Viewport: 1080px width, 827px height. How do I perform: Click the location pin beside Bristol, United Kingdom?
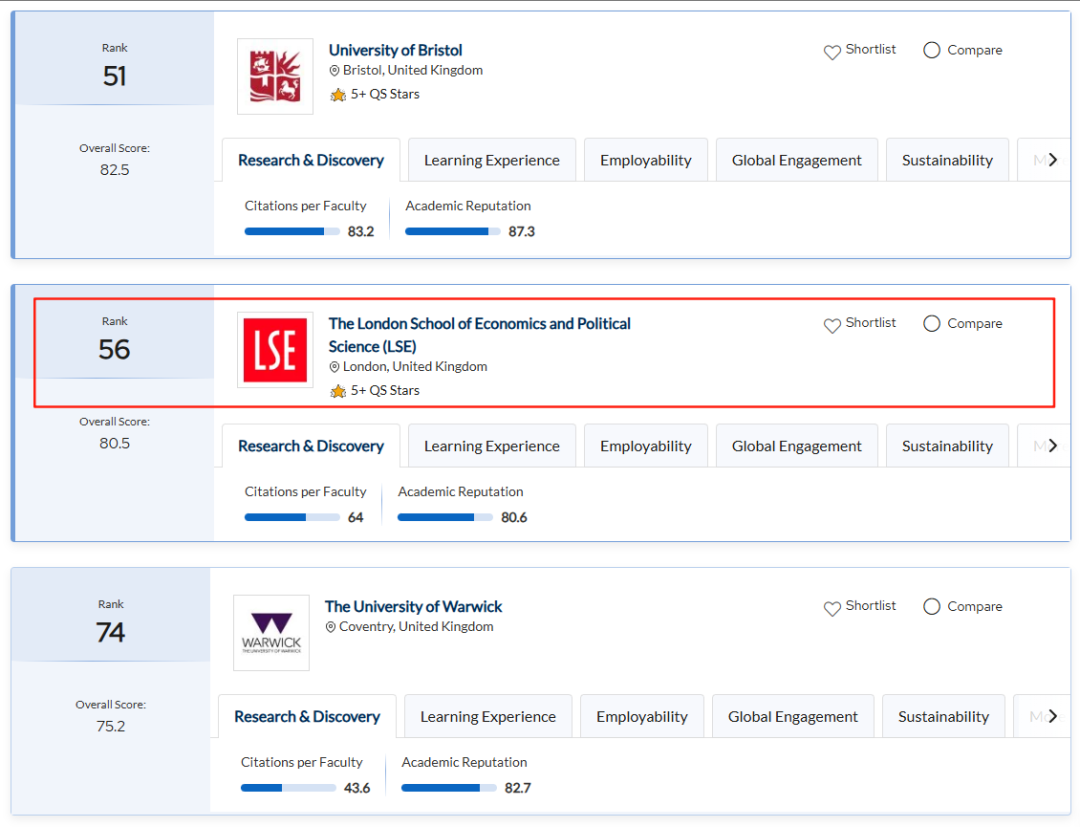tap(334, 70)
